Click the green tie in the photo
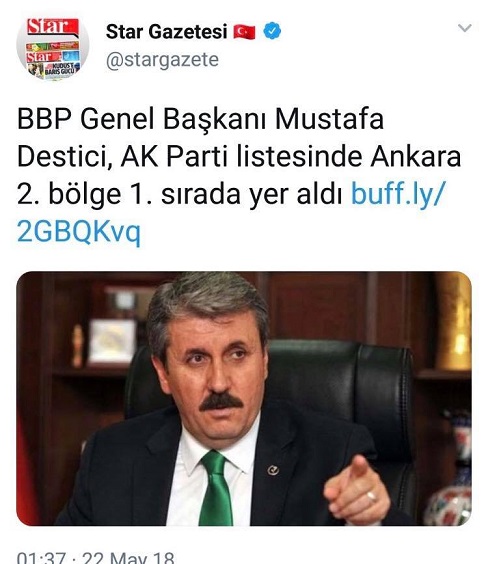 [x=216, y=489]
